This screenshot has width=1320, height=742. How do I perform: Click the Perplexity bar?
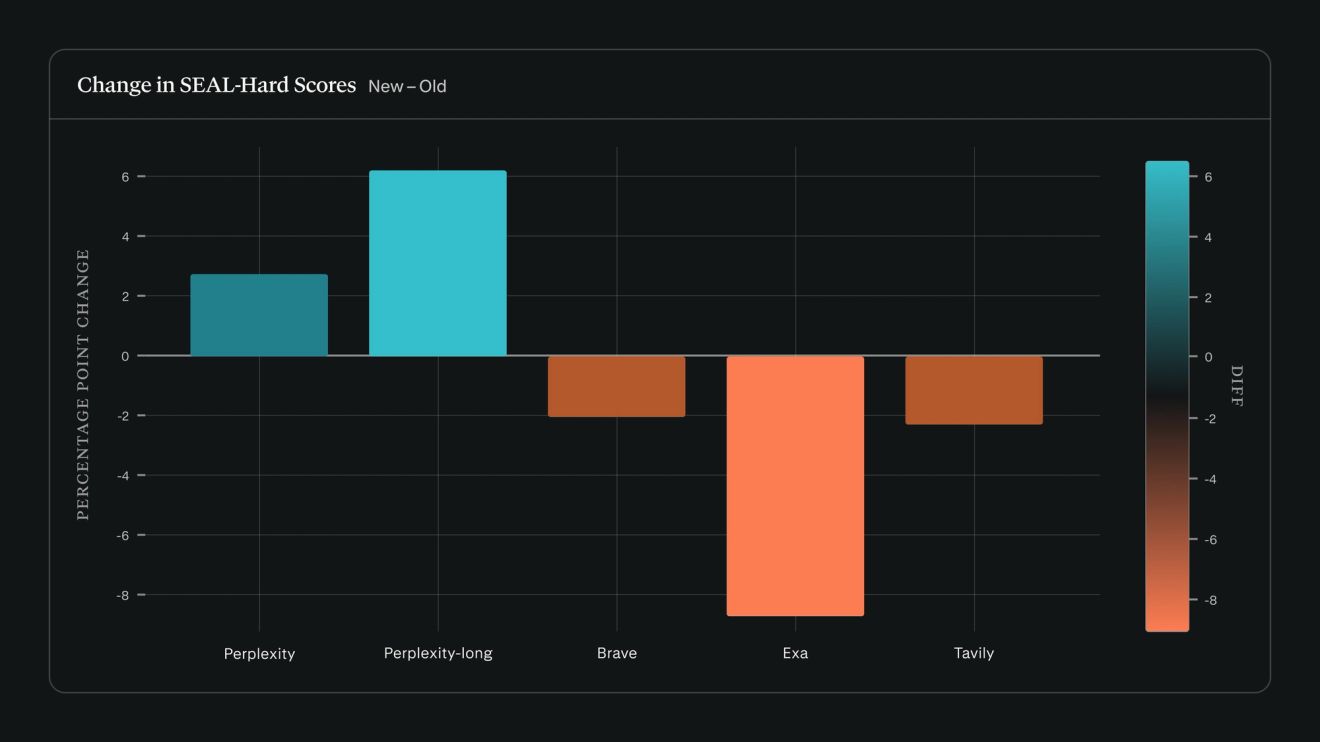pyautogui.click(x=259, y=315)
